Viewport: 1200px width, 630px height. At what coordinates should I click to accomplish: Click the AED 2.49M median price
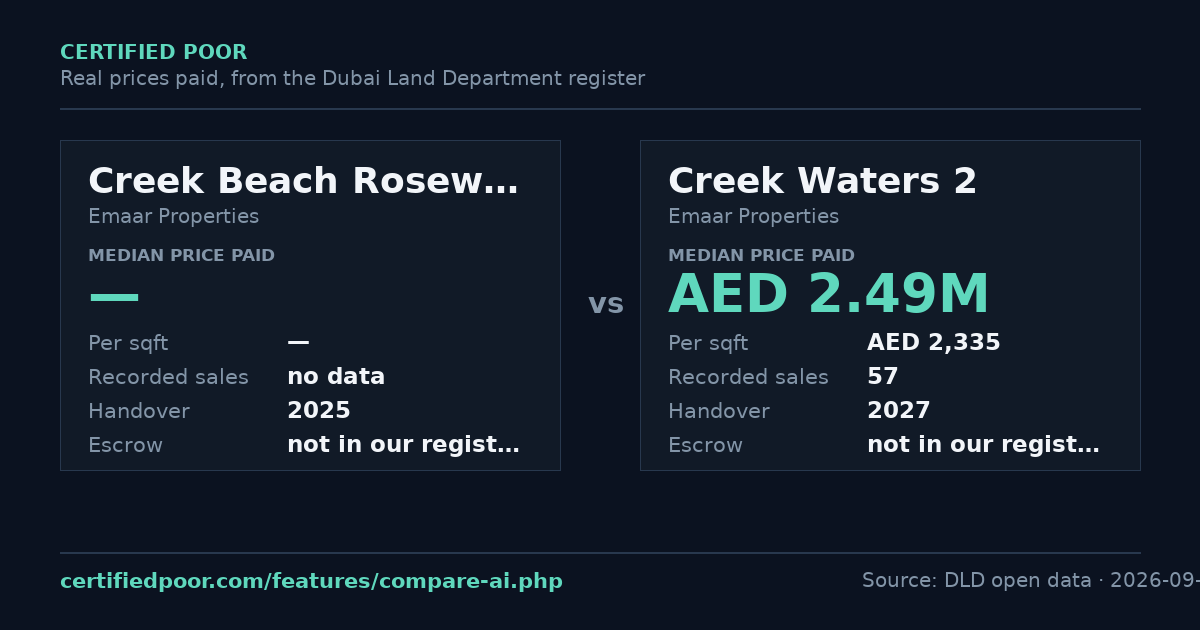828,296
